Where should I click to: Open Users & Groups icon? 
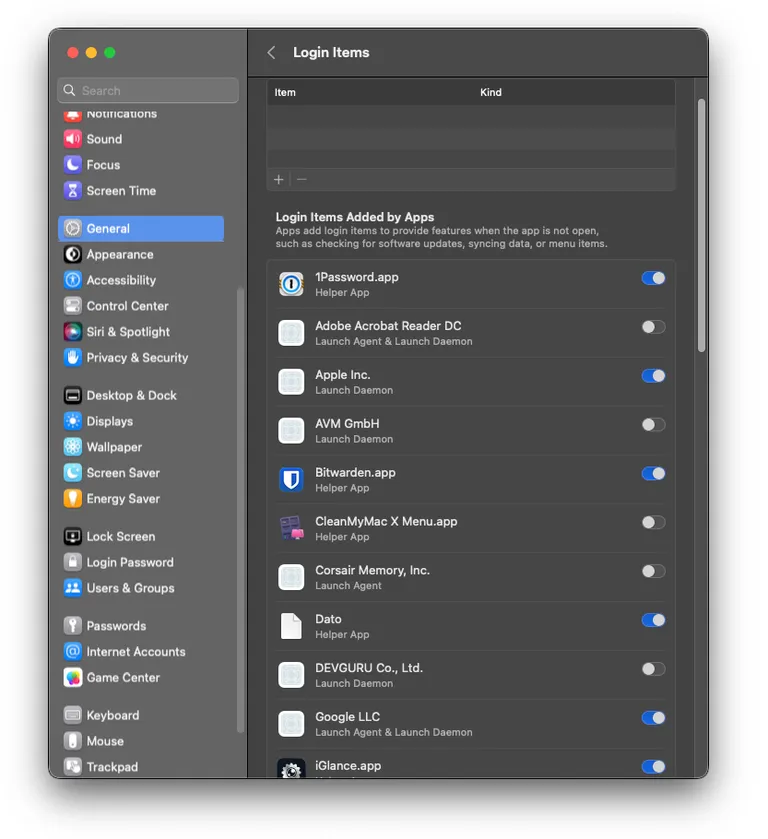[x=73, y=588]
